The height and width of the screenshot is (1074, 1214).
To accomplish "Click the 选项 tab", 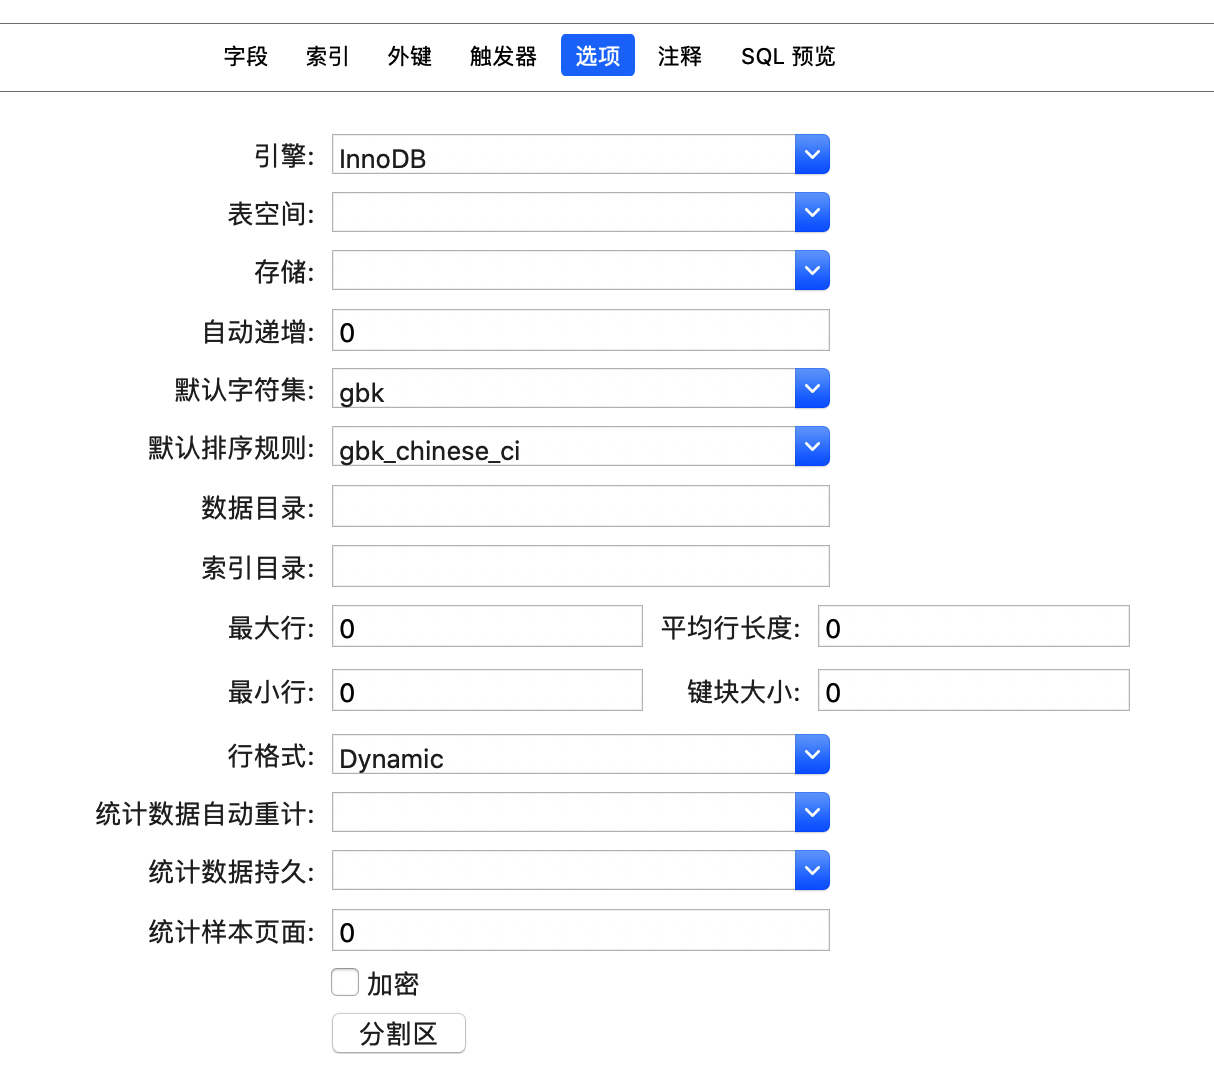I will 598,55.
